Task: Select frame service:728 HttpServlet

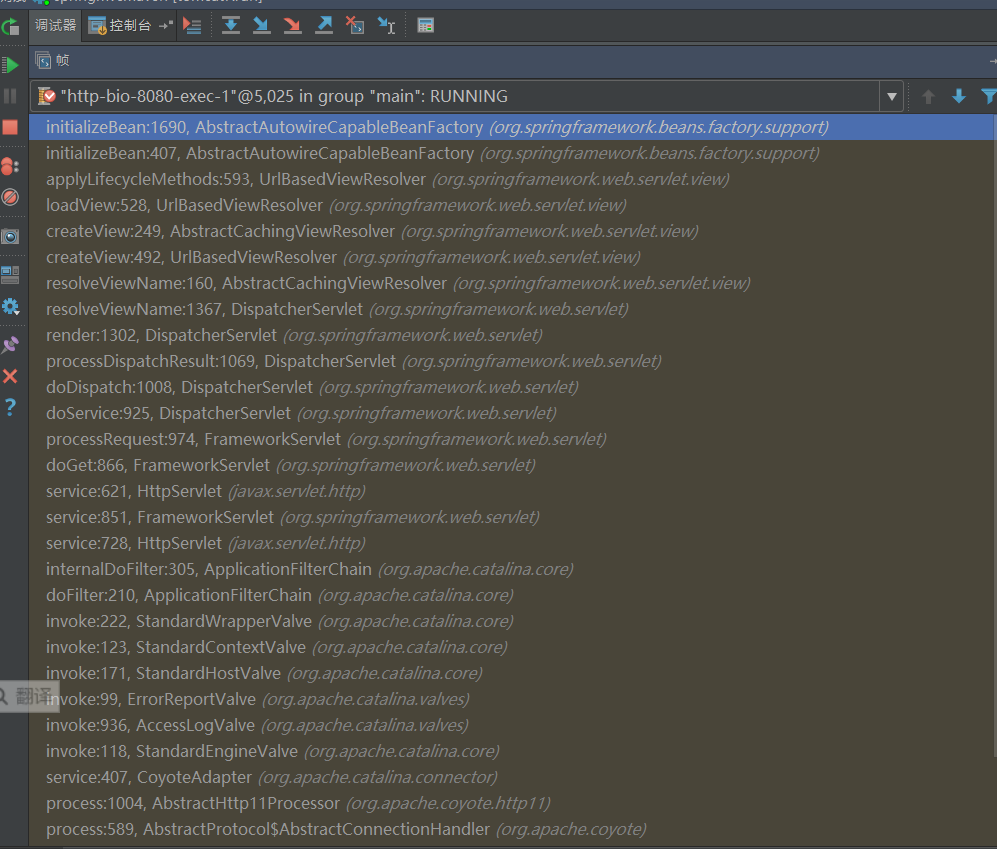Action: tap(511, 544)
